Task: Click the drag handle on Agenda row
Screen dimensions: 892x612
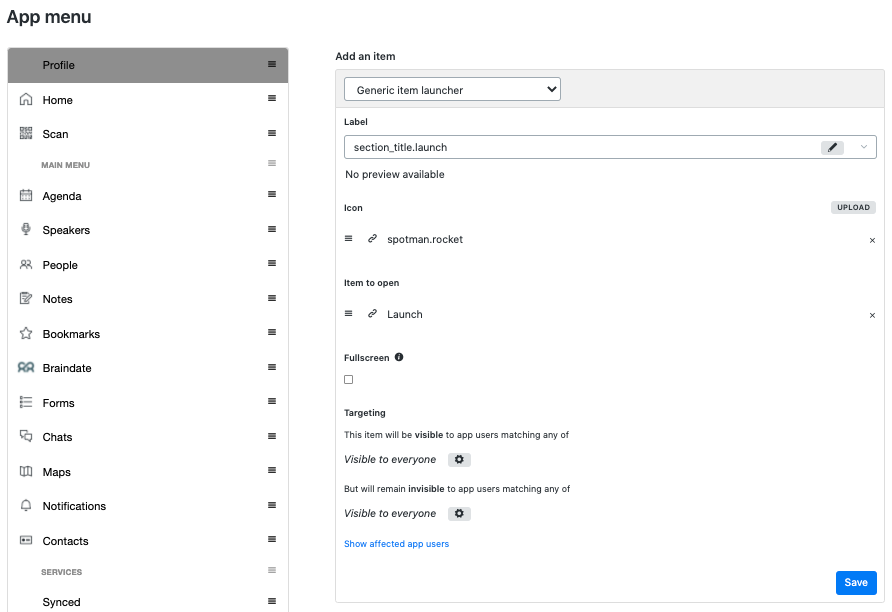Action: [x=272, y=194]
